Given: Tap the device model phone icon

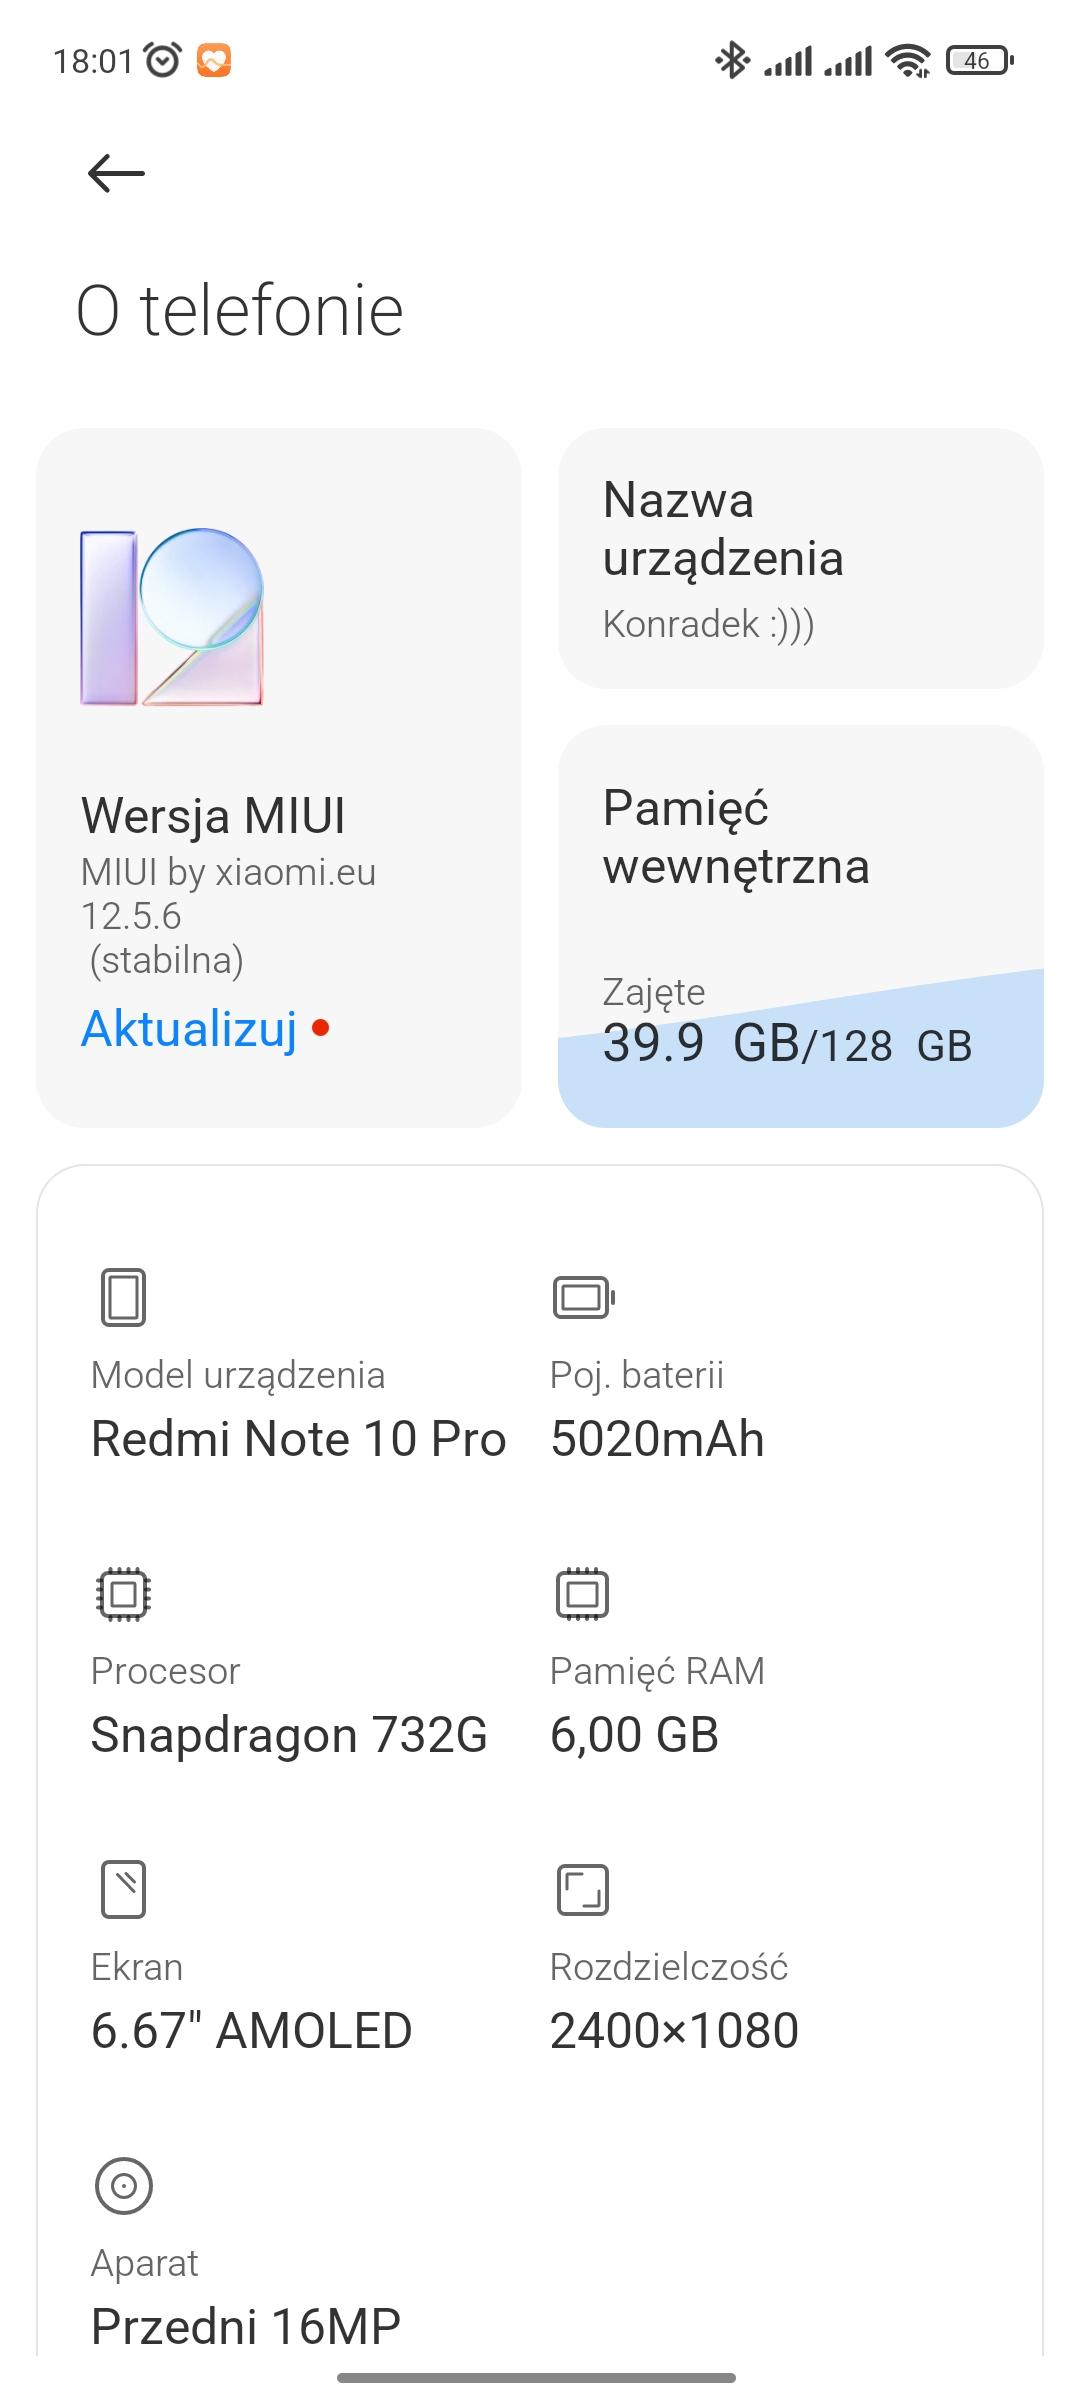Looking at the screenshot, I should pyautogui.click(x=123, y=1297).
